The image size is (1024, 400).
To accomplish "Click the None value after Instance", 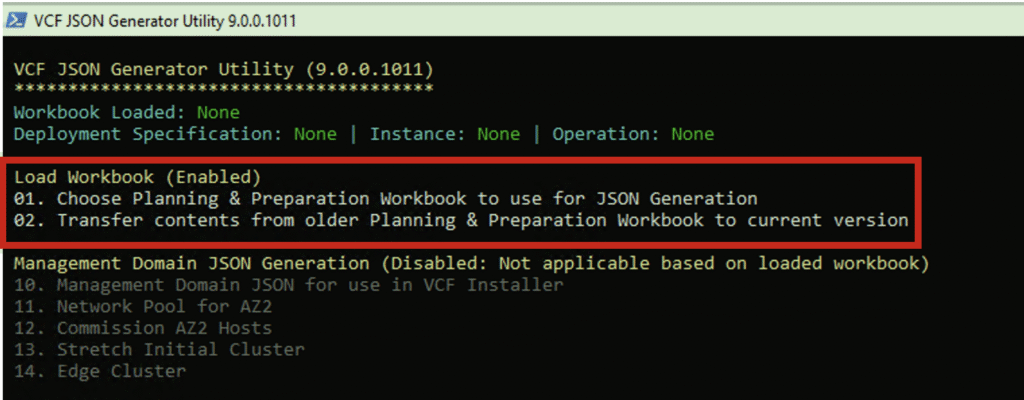I will (498, 134).
